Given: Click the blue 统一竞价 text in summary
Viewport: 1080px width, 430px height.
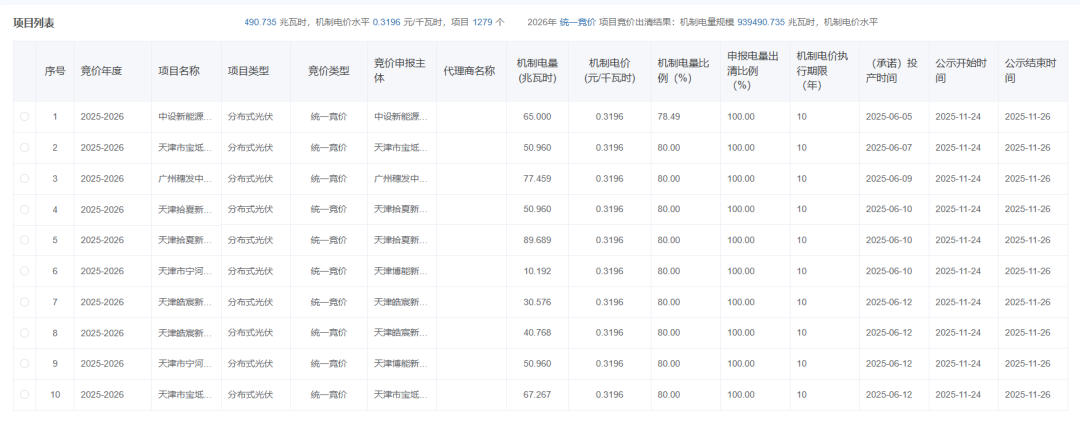Looking at the screenshot, I should click(578, 21).
